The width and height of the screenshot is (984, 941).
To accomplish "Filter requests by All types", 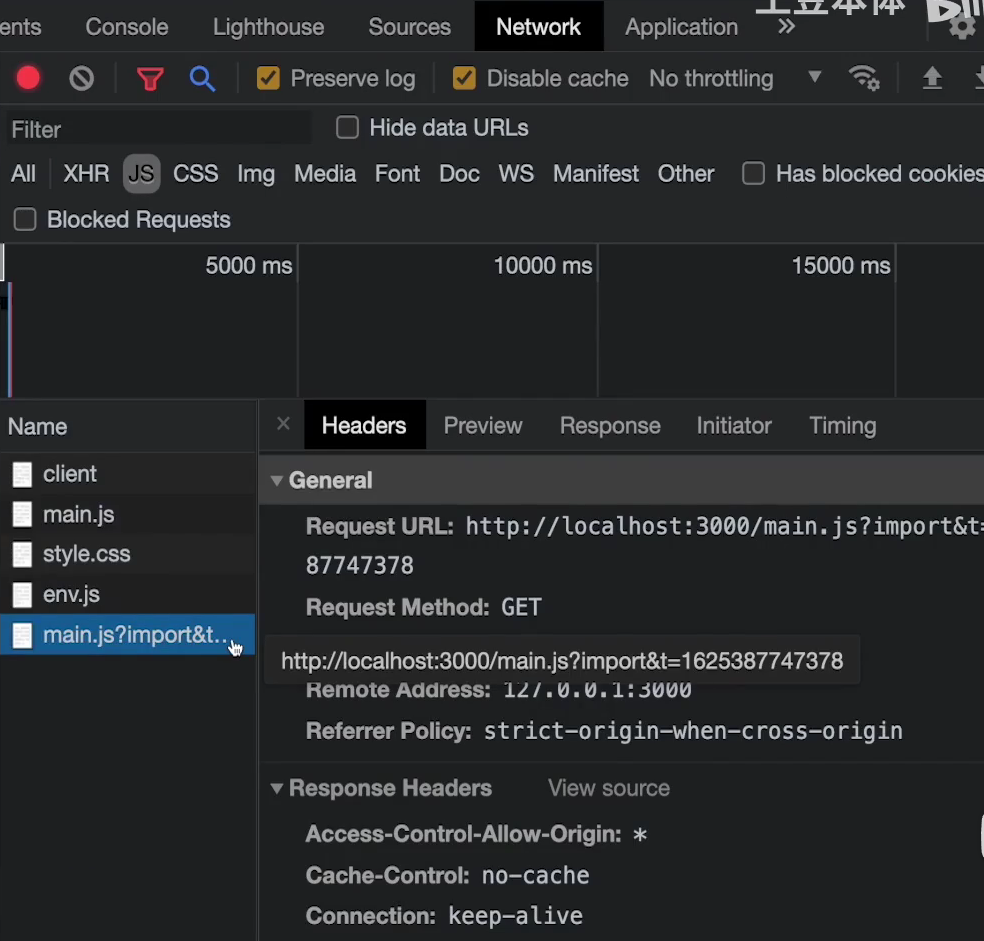I will (23, 173).
